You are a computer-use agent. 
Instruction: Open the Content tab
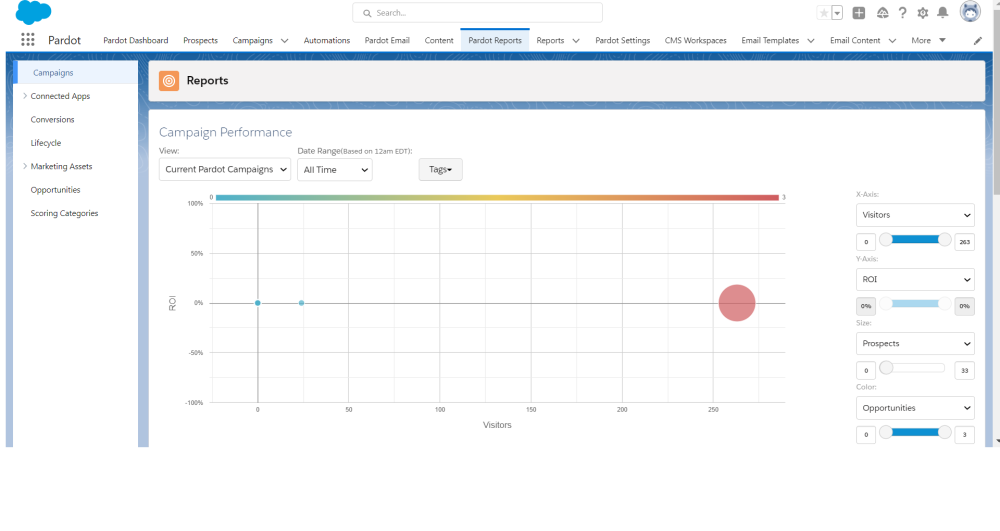click(x=439, y=40)
